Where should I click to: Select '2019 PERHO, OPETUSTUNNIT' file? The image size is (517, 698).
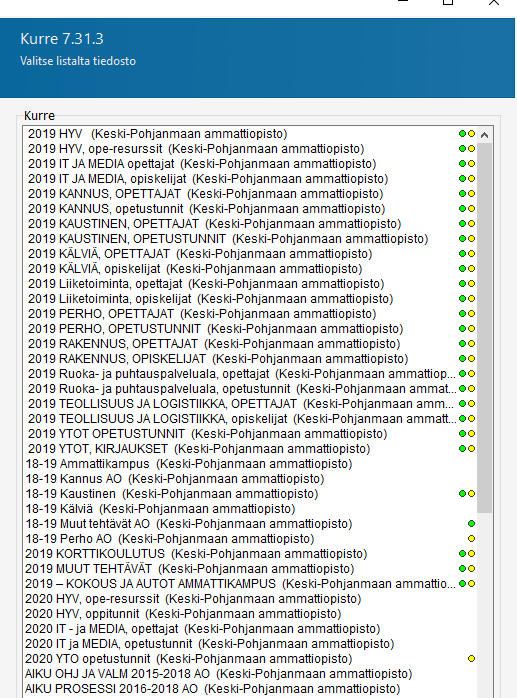(250, 329)
